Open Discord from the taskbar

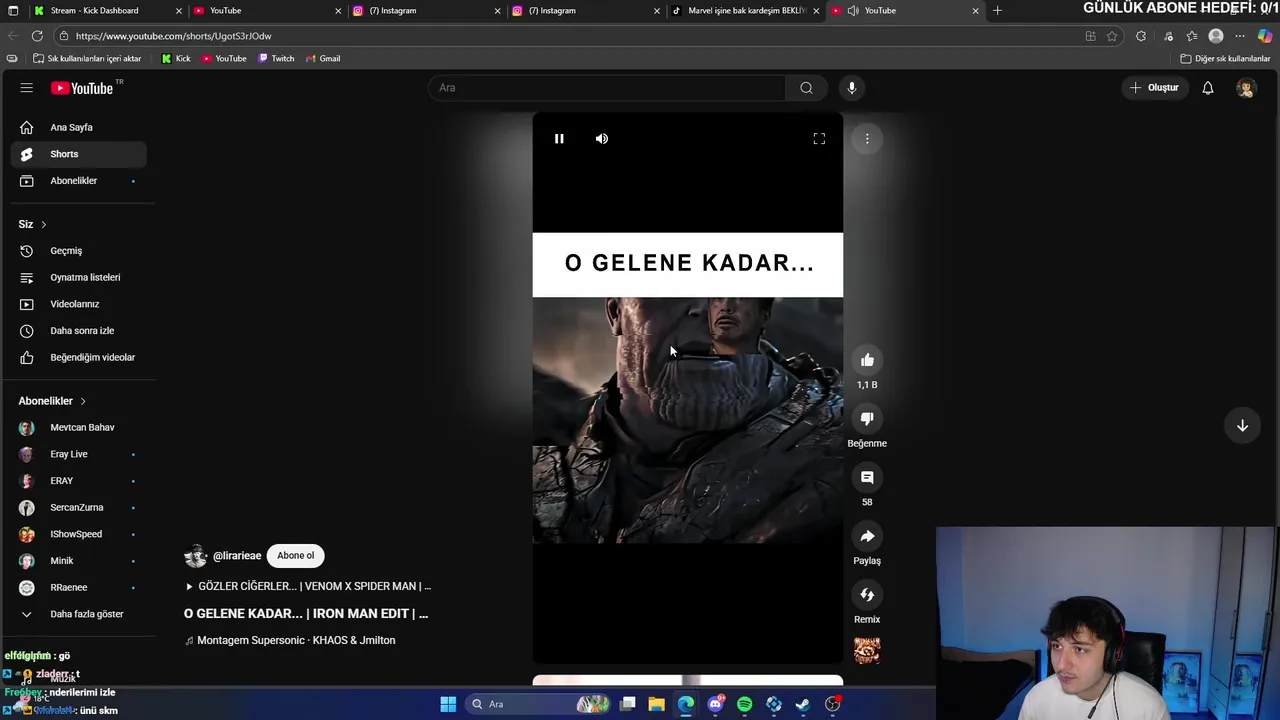coord(715,704)
